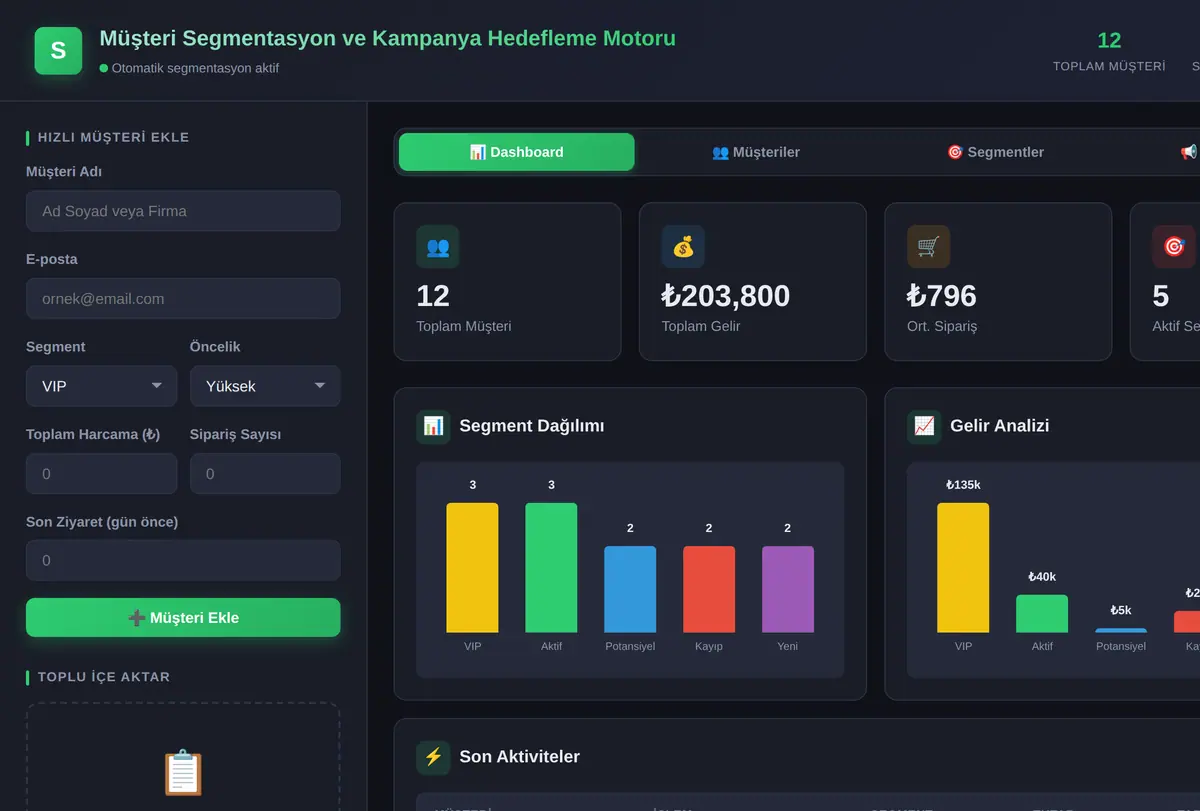The width and height of the screenshot is (1200, 811).
Task: Click the bar chart icon beside Segment Dağılımı
Action: (433, 426)
